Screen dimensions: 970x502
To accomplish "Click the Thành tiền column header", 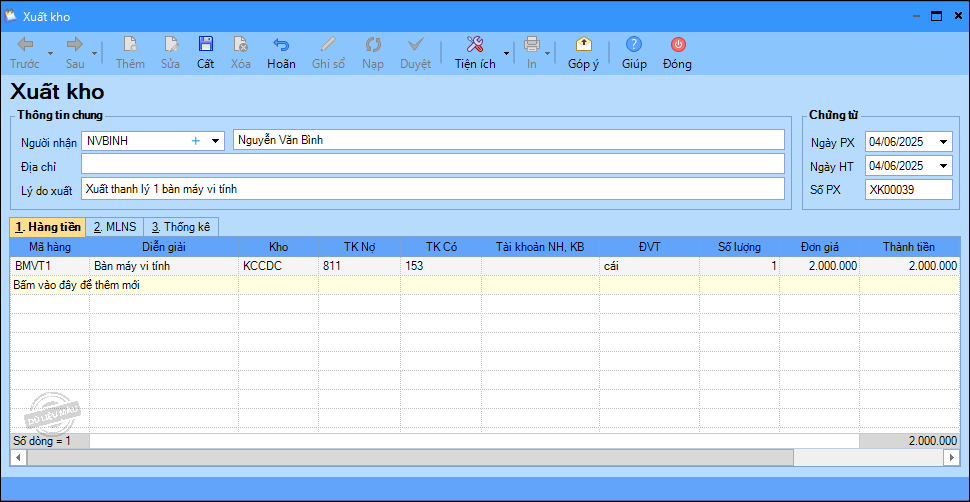I will 909,247.
